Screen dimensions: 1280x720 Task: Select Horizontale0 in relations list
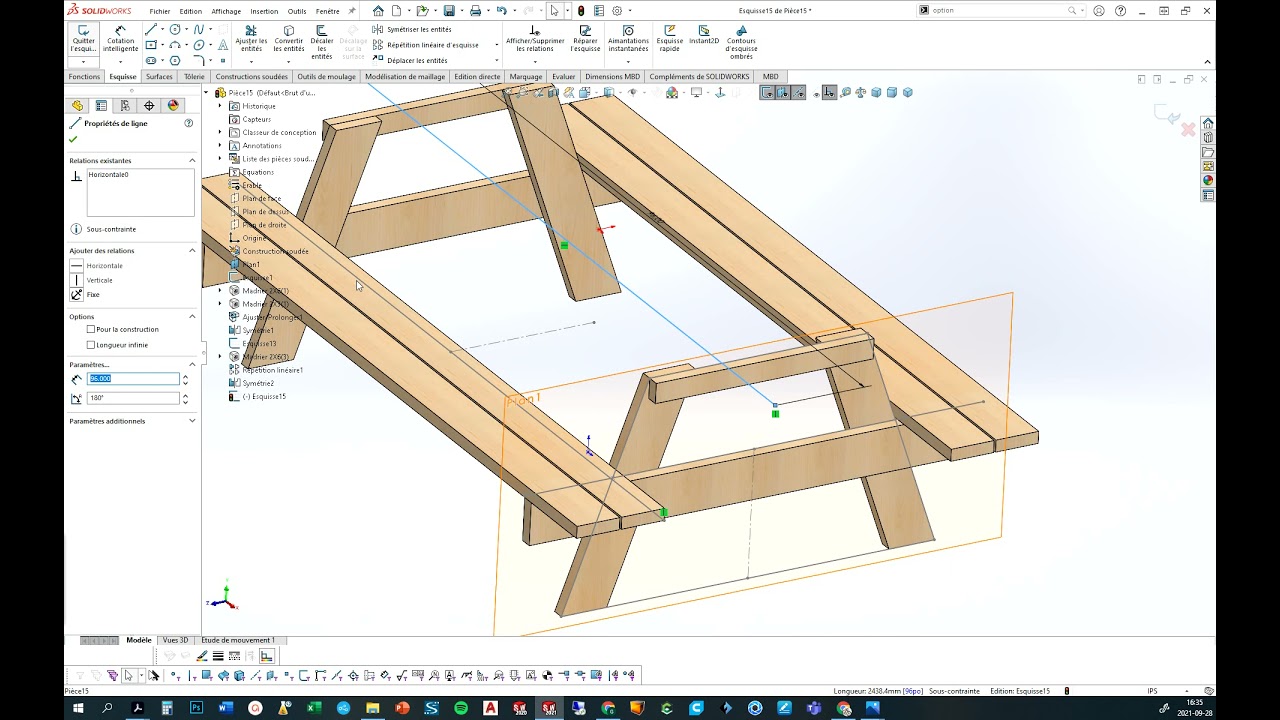[x=108, y=175]
